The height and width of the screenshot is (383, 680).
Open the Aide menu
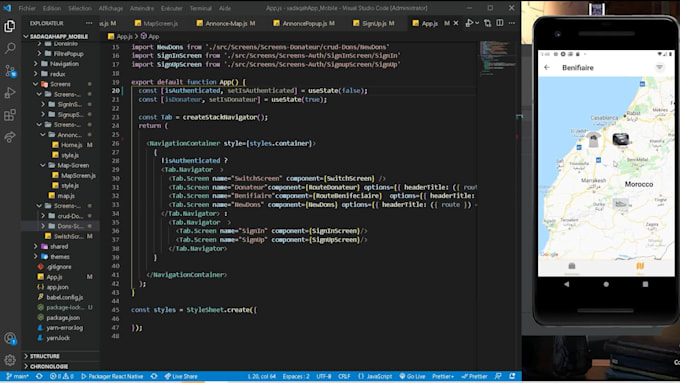(225, 8)
